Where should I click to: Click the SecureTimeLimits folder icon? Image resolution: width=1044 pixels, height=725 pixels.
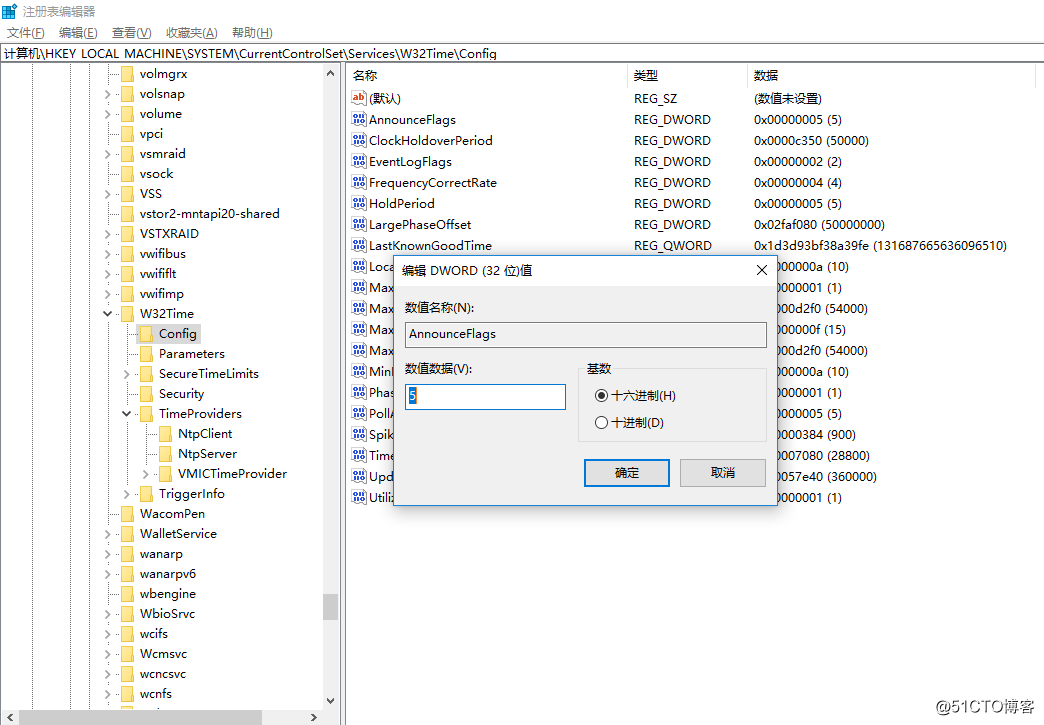coord(146,373)
